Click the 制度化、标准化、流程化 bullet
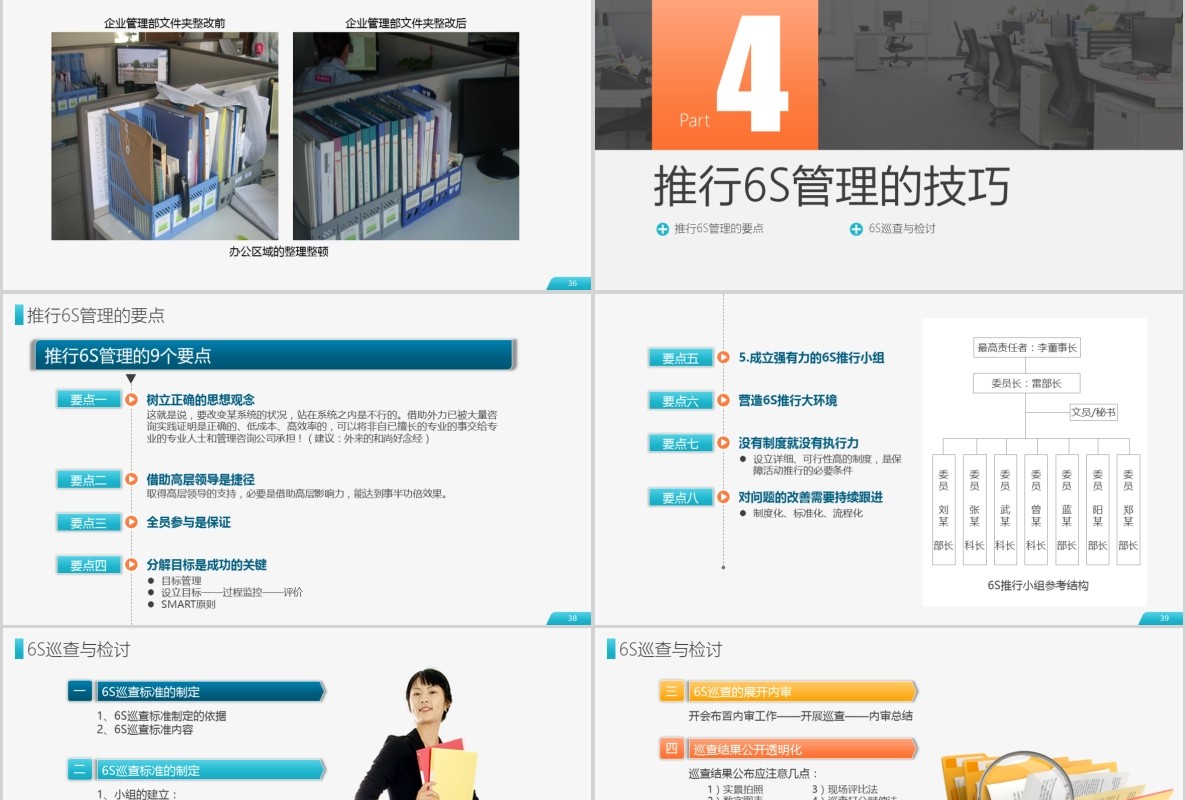Viewport: 1186px width, 800px height. (x=807, y=513)
